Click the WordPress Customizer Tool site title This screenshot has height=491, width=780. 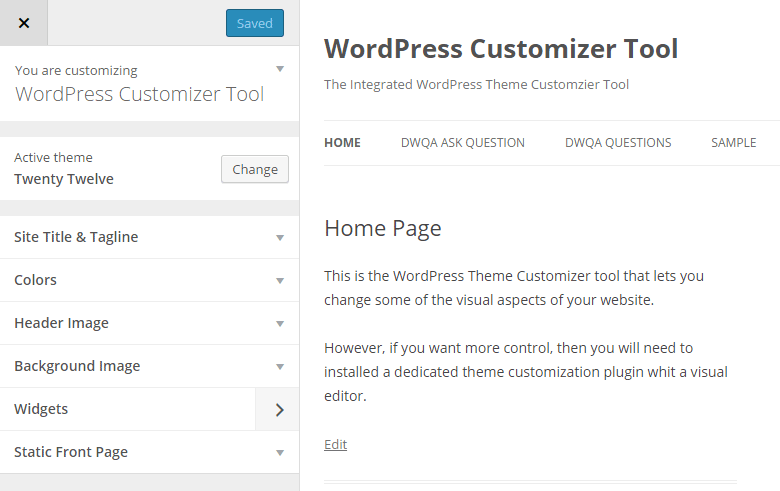tap(501, 49)
